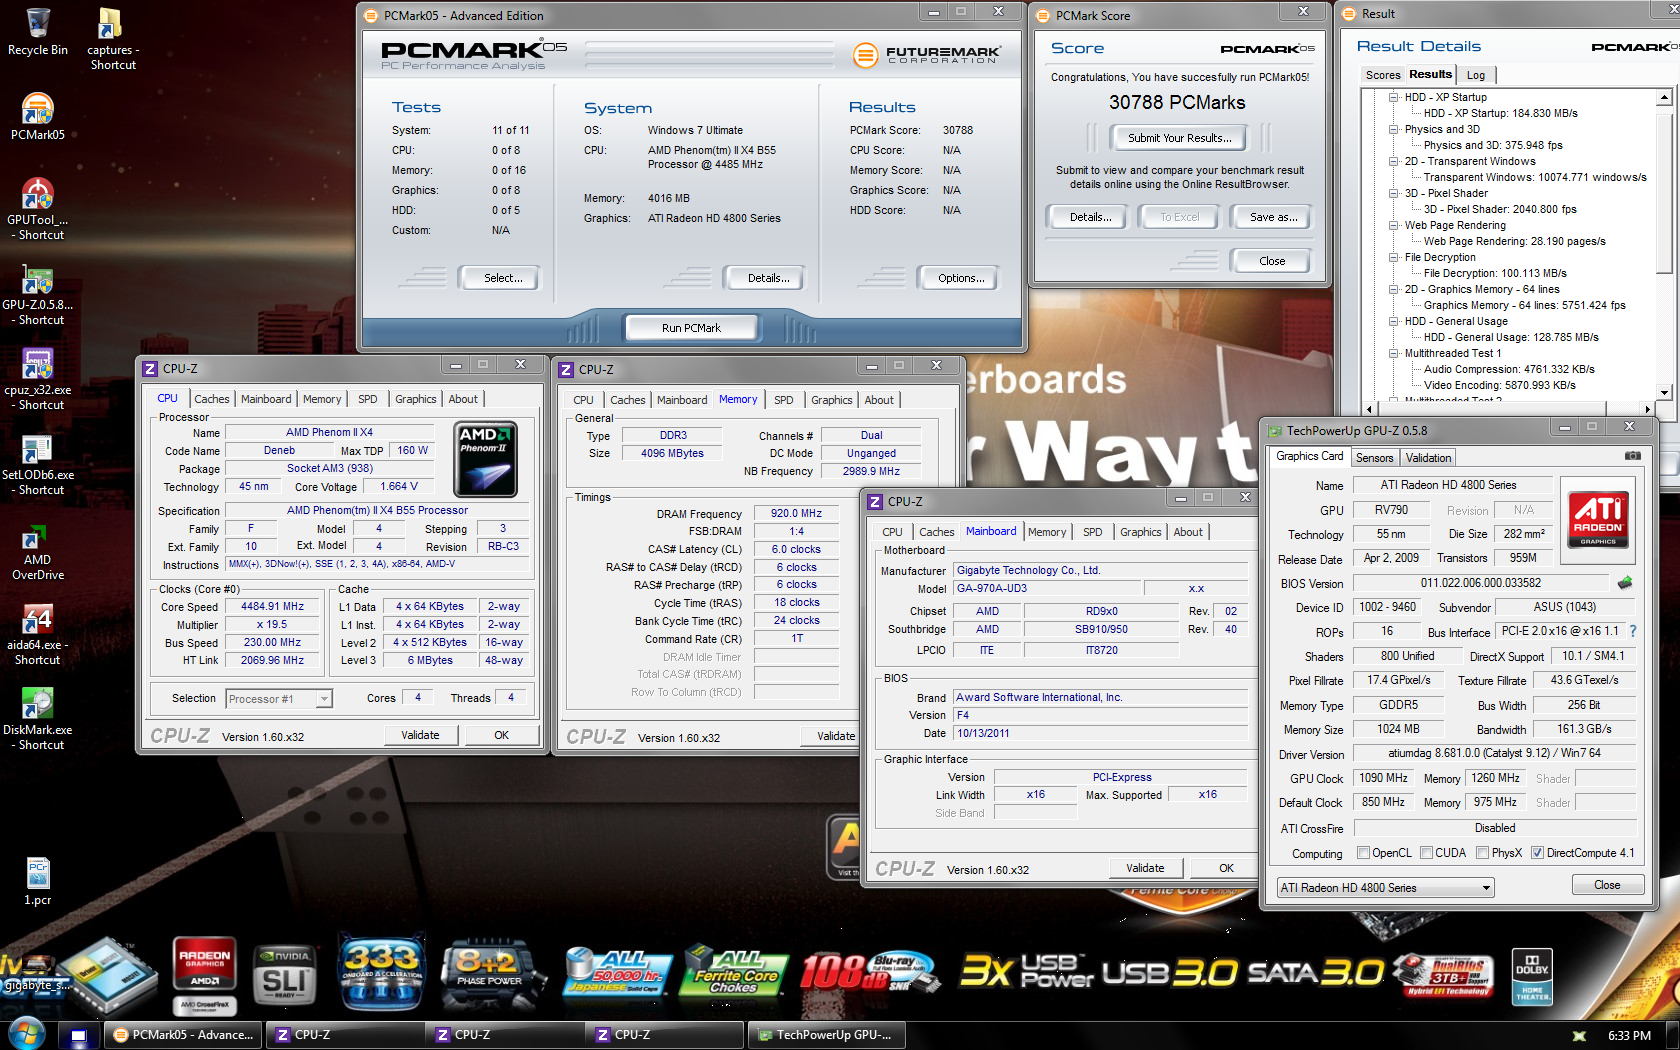The height and width of the screenshot is (1050, 1680).
Task: Collapse the 2D - Transparent Windows node
Action: click(x=1393, y=161)
